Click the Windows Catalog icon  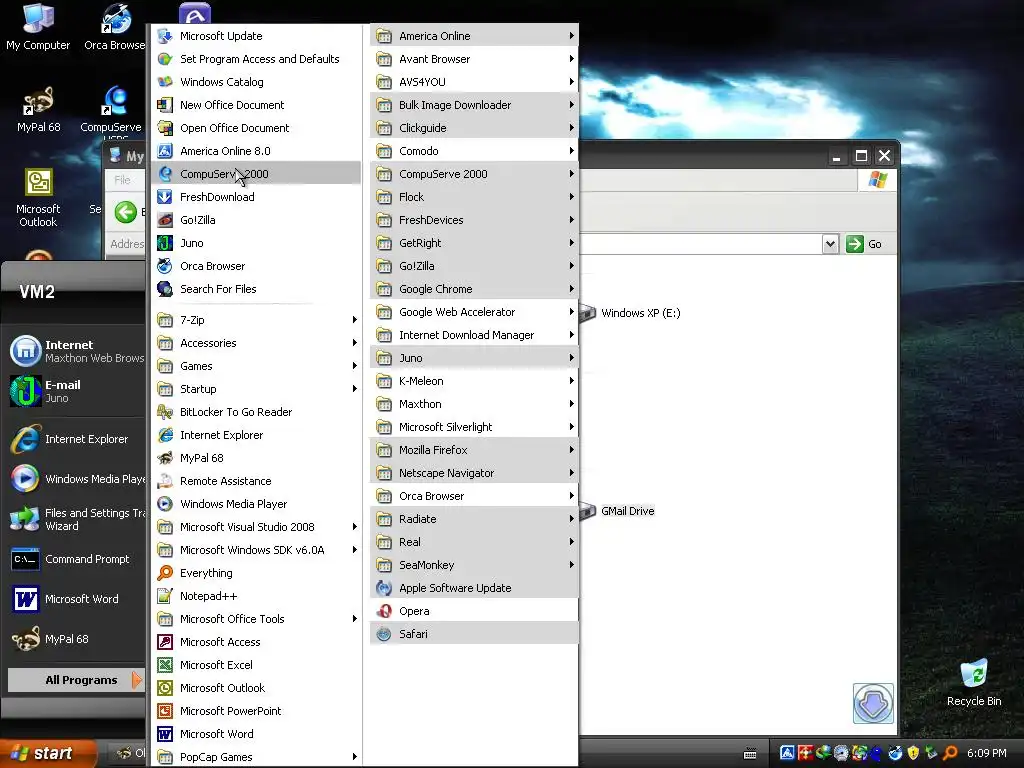point(165,82)
